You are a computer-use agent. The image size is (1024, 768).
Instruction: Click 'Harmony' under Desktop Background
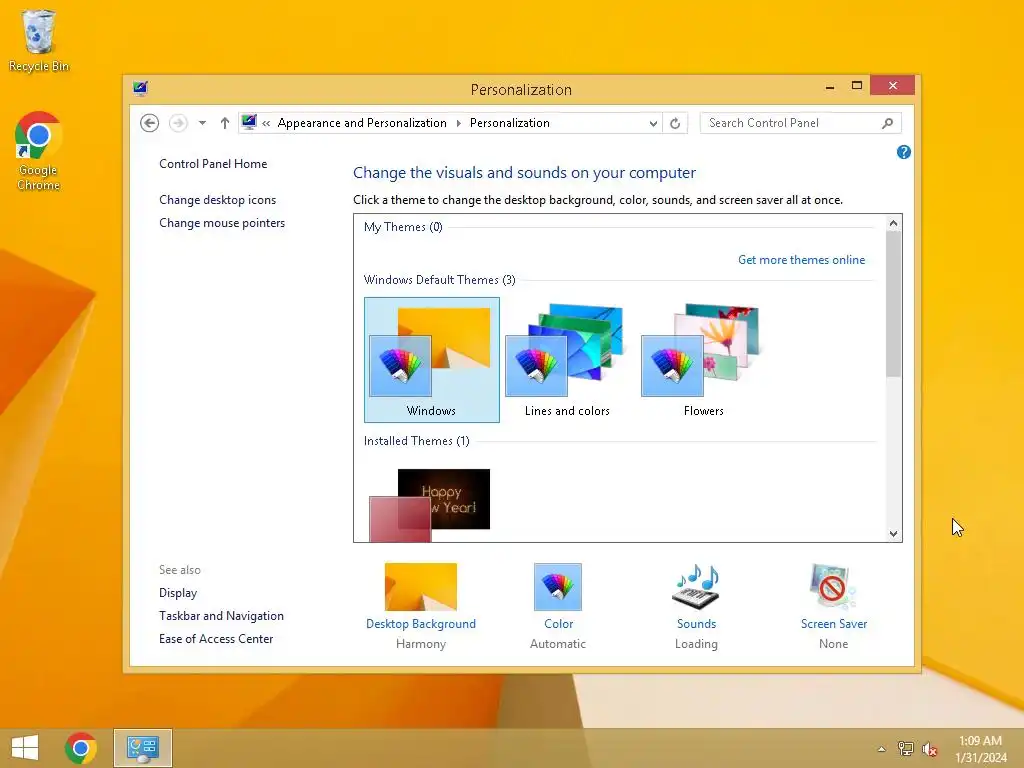coord(421,644)
